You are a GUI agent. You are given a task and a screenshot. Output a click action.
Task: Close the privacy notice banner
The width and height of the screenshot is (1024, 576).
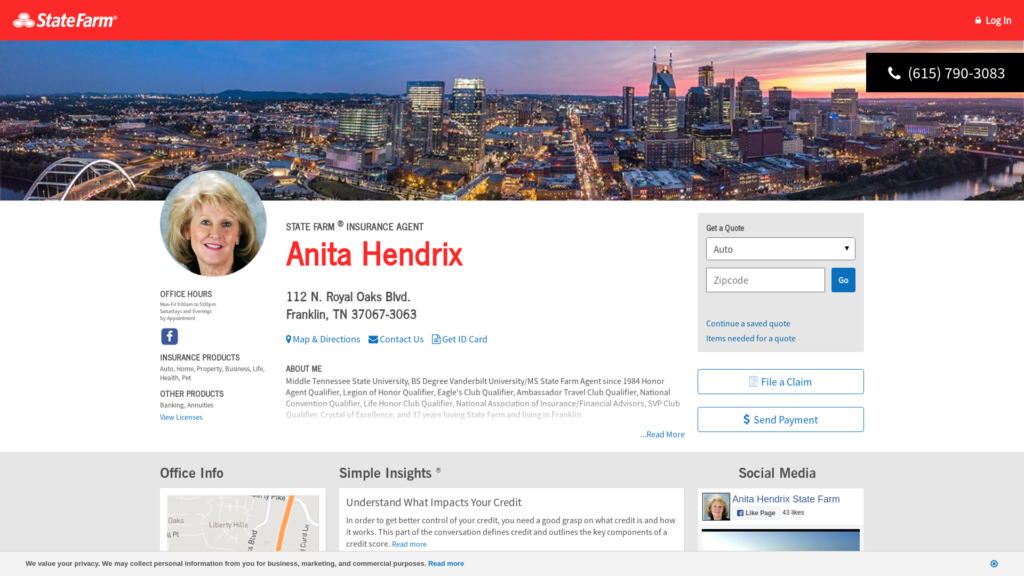pos(993,564)
